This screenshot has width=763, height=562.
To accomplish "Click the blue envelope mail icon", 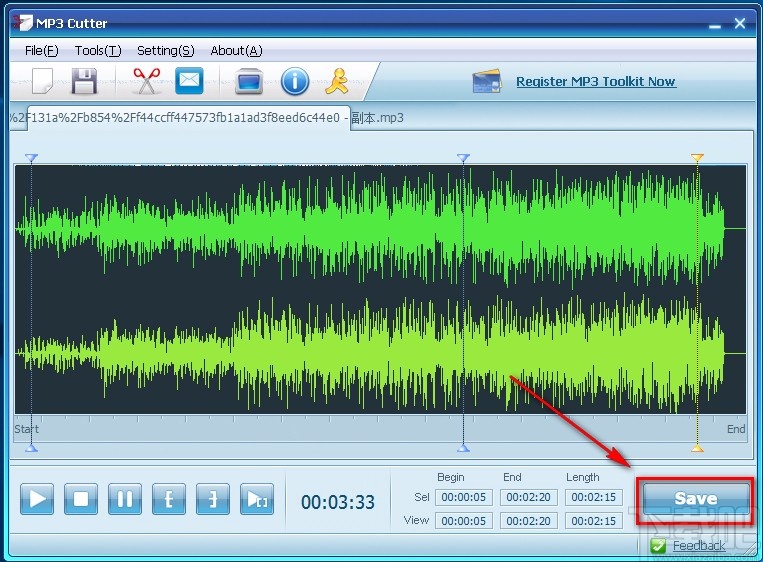I will [x=189, y=80].
